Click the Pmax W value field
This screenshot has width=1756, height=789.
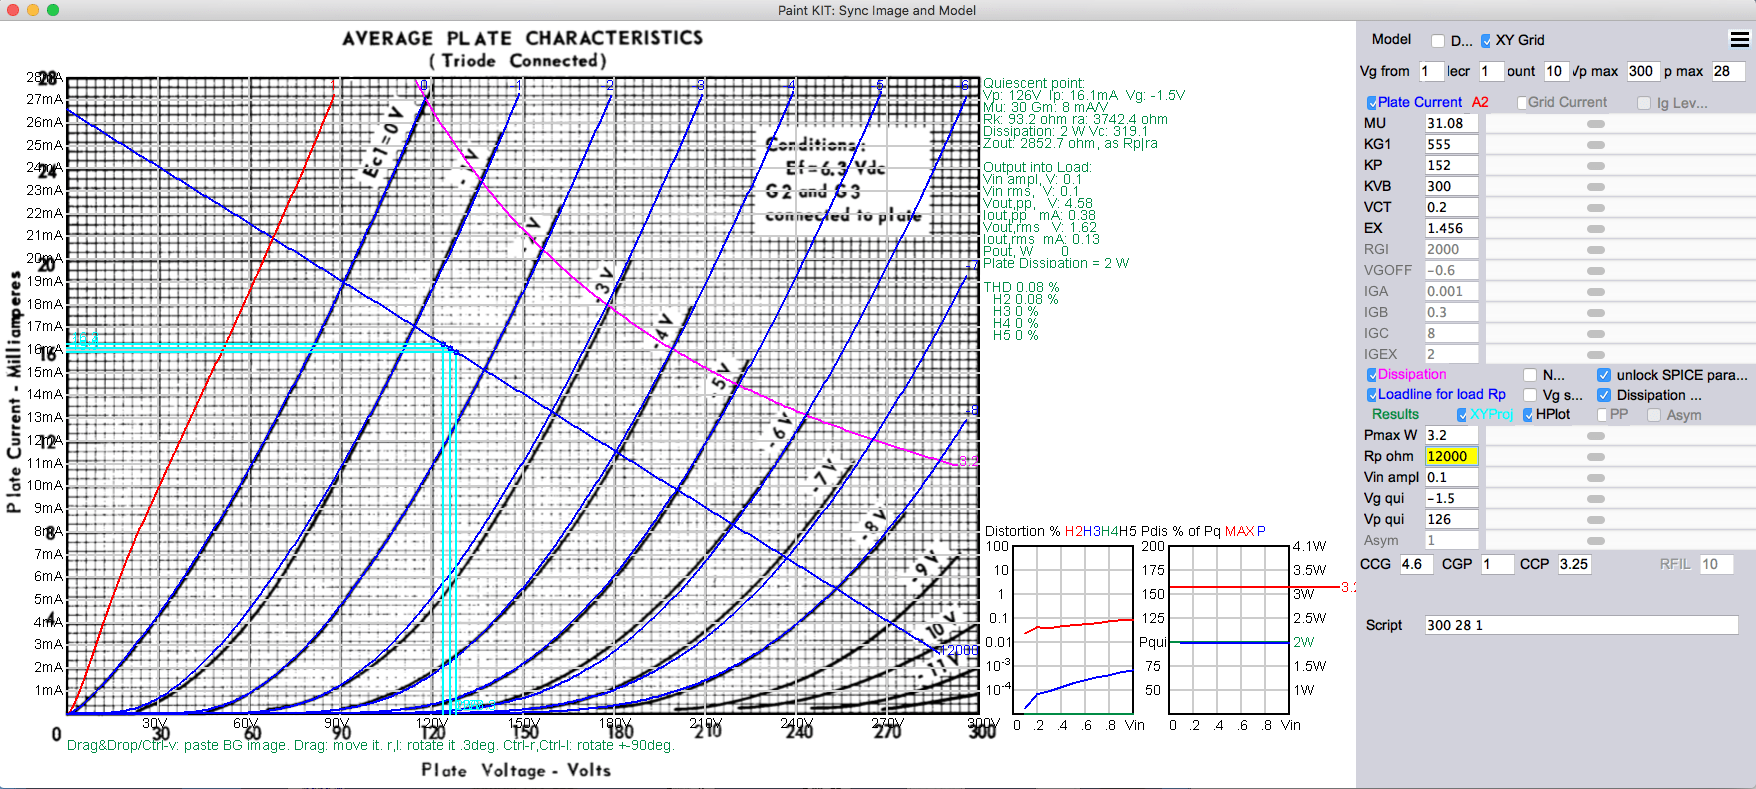tap(1451, 435)
